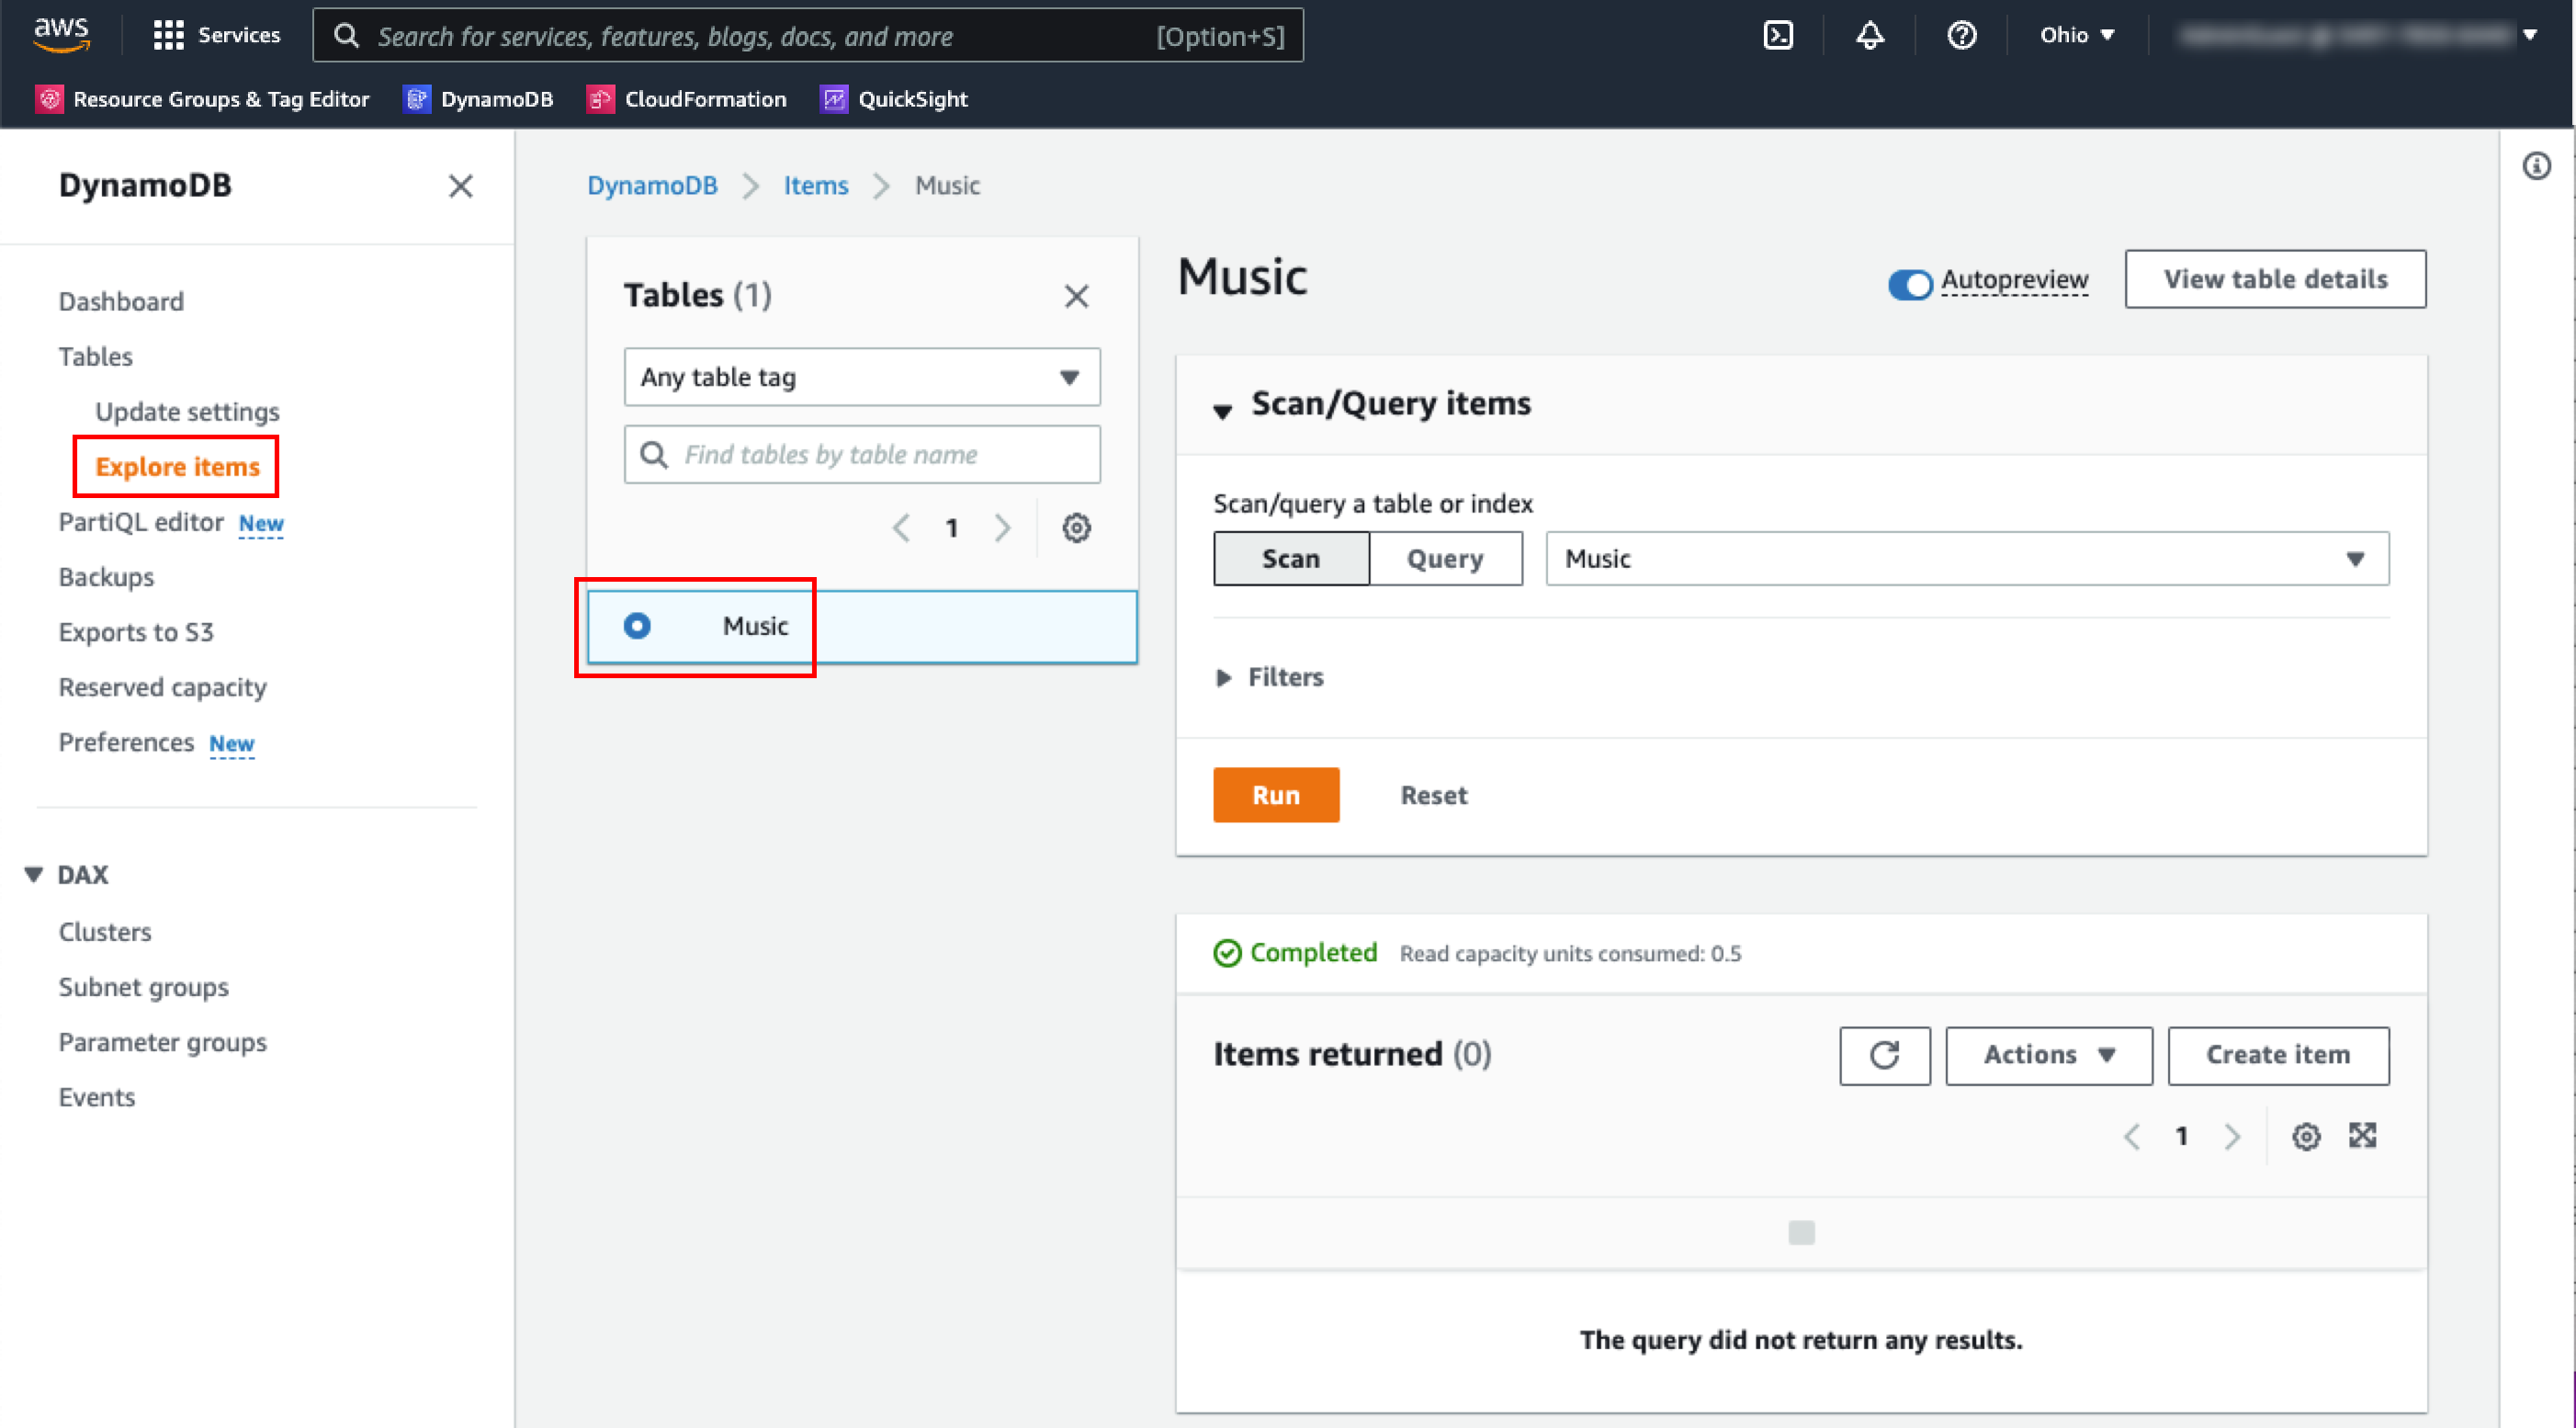
Task: Click the horizontal scrollbar thumb in results
Action: point(1801,1232)
